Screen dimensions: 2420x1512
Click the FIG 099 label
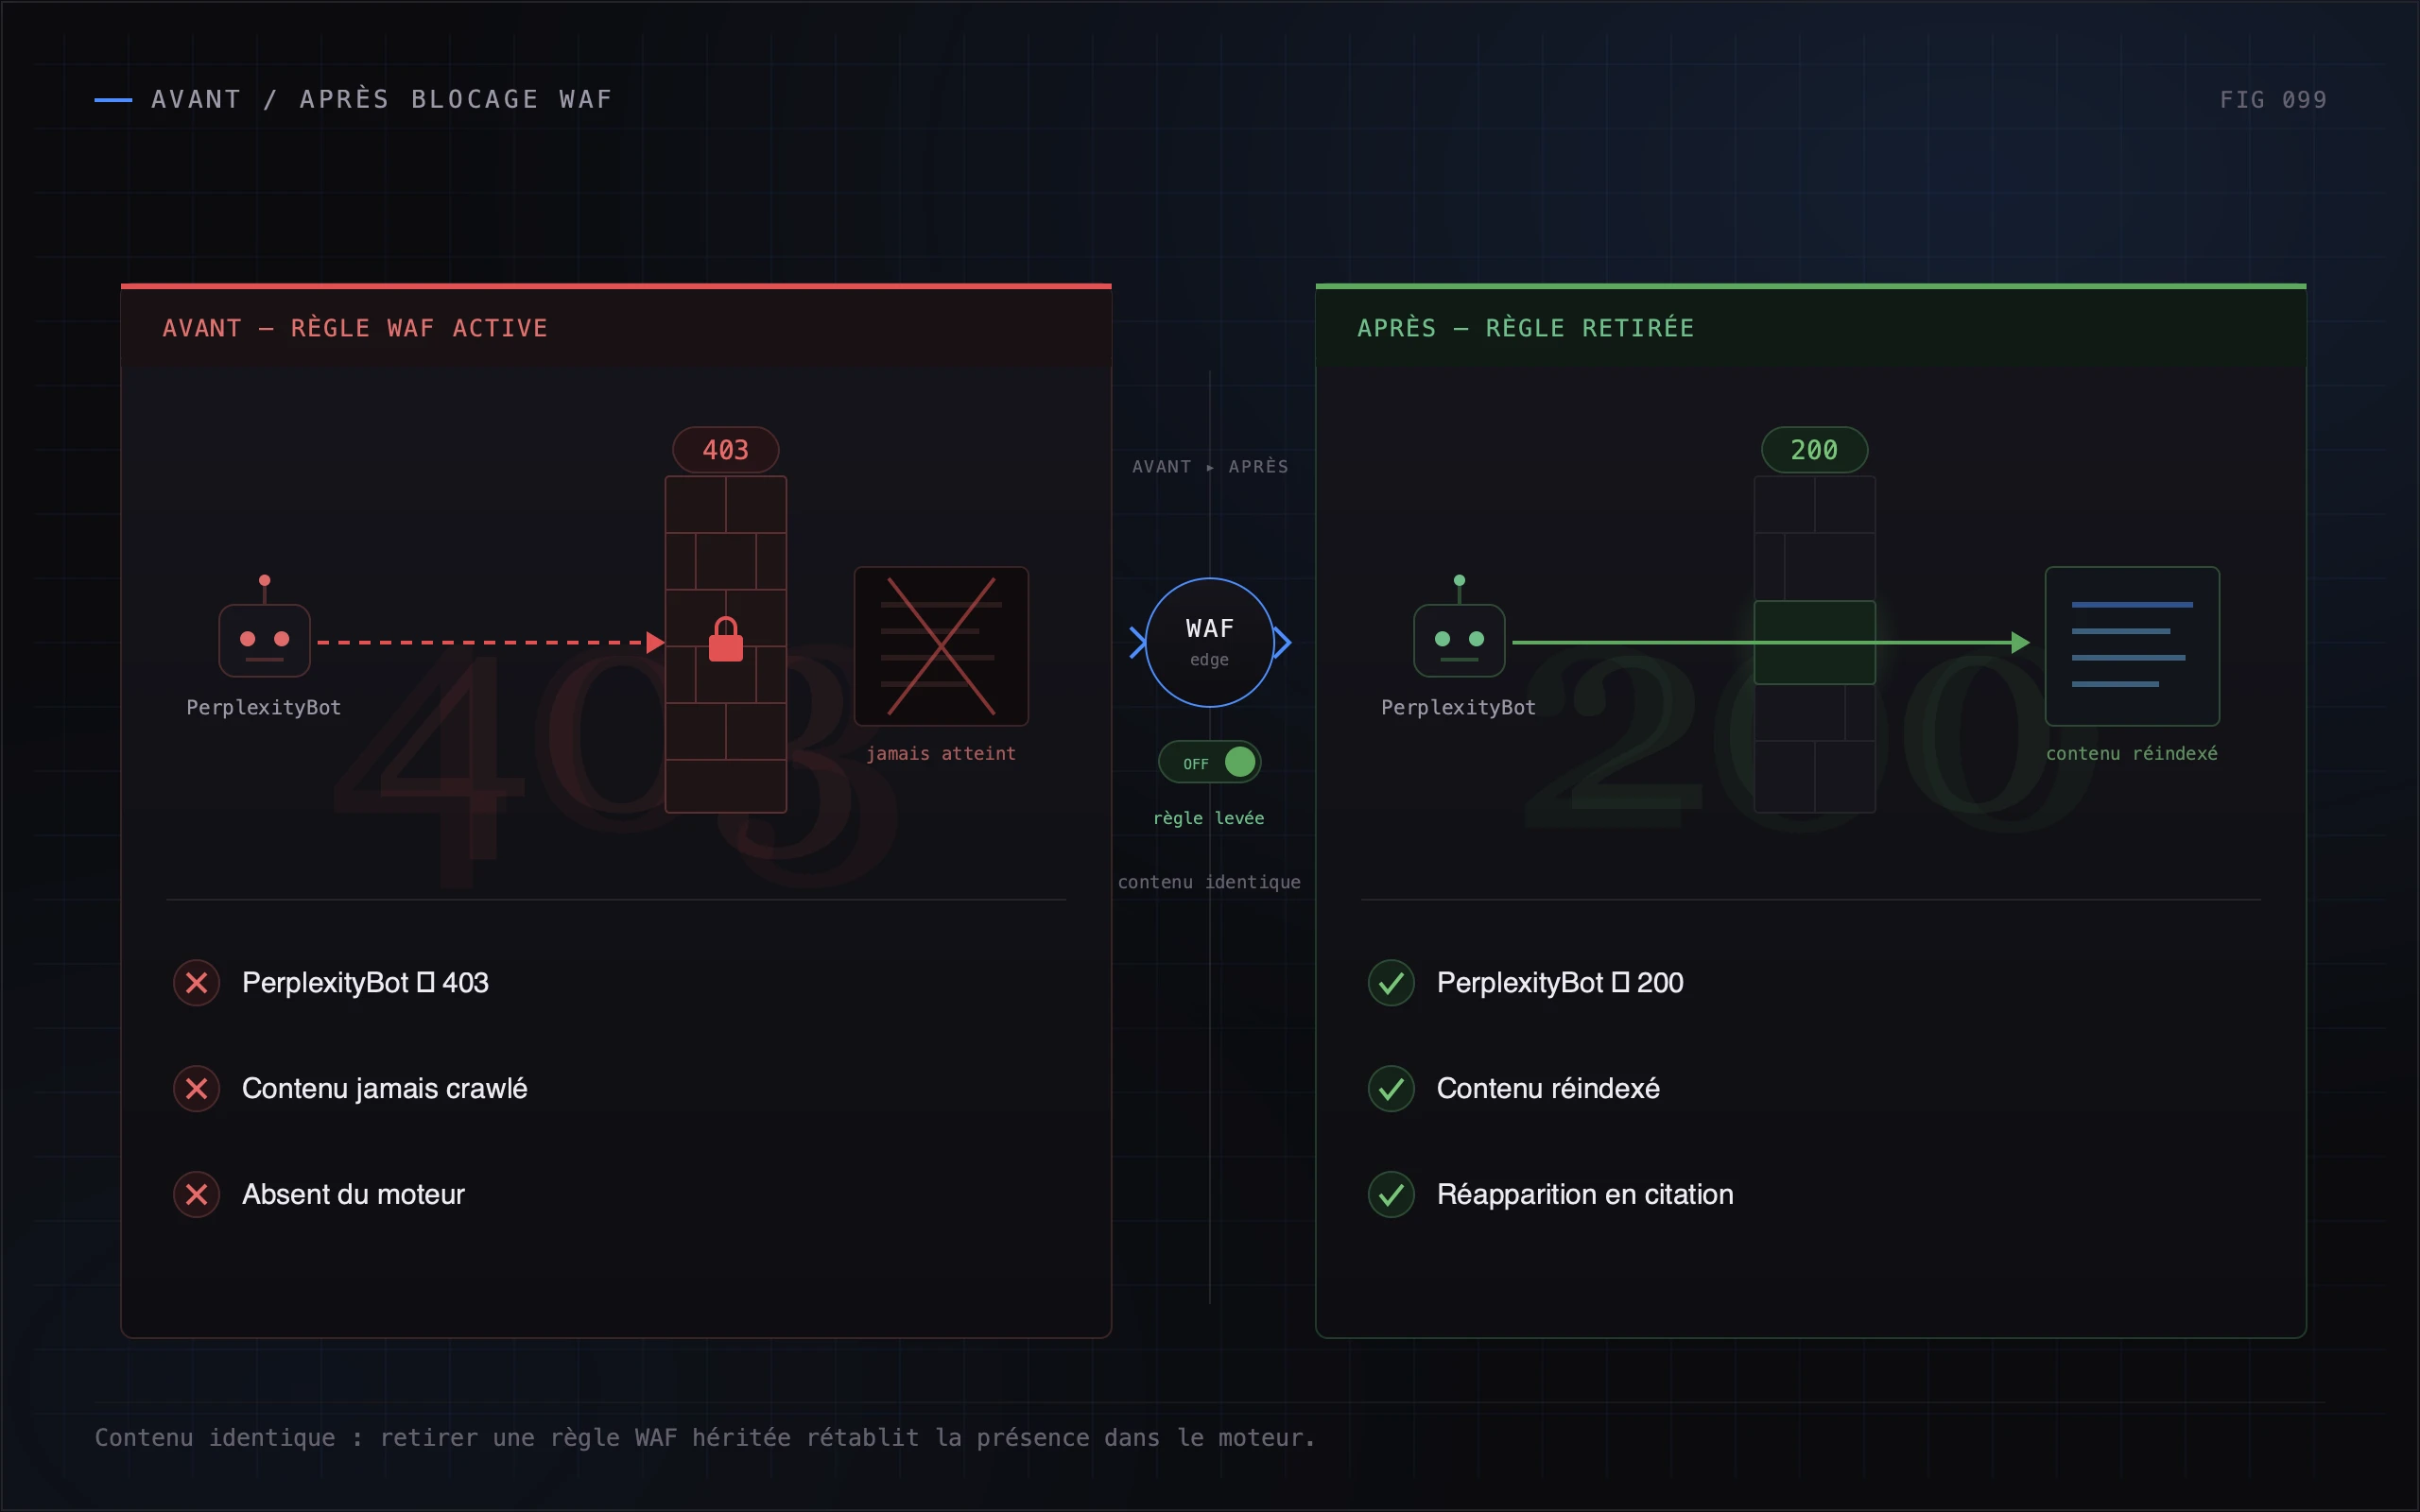(x=2273, y=100)
